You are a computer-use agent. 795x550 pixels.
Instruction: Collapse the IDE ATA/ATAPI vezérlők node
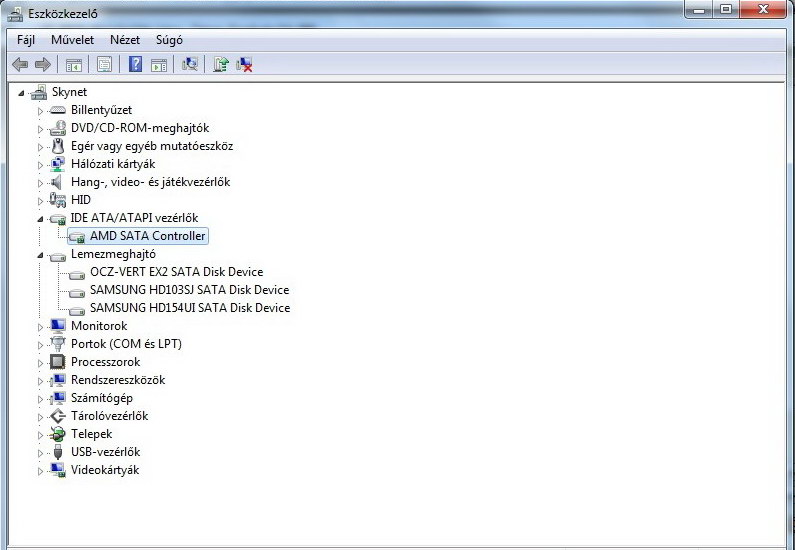point(40,219)
